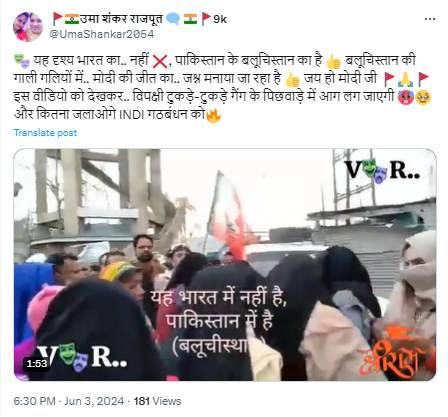The width and height of the screenshot is (448, 417).
Task: Click the fire emoji ending the post
Action: [x=213, y=115]
